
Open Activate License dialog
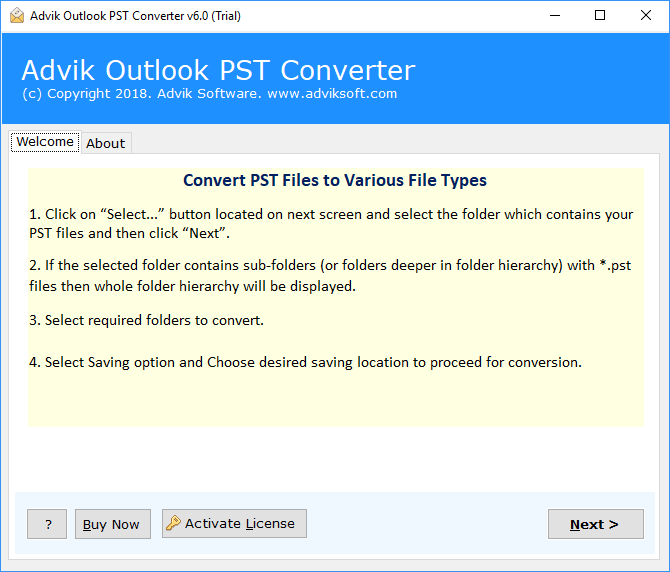coord(234,523)
